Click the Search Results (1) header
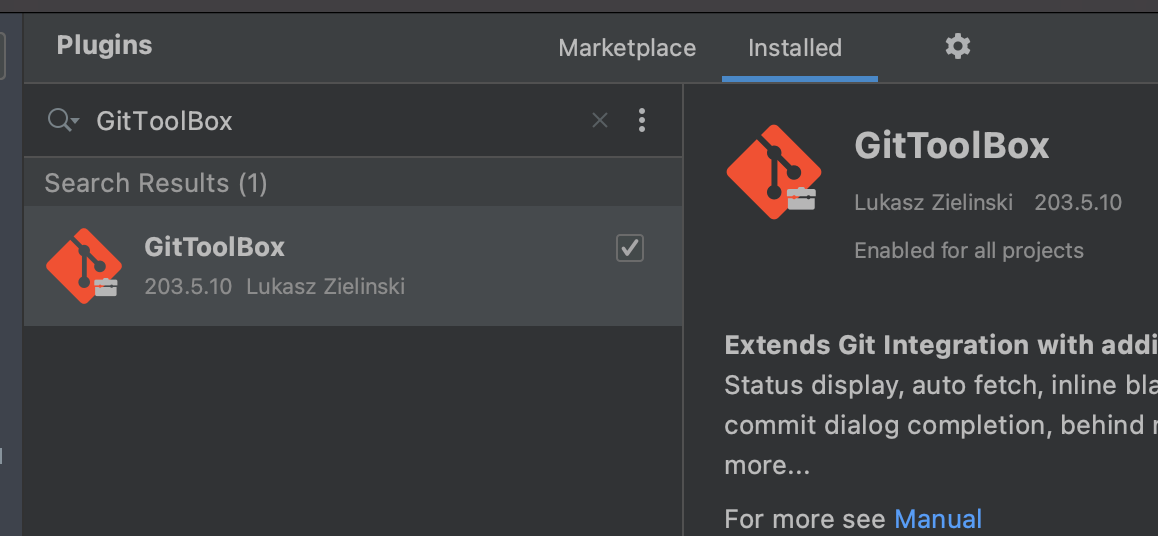 tap(156, 183)
